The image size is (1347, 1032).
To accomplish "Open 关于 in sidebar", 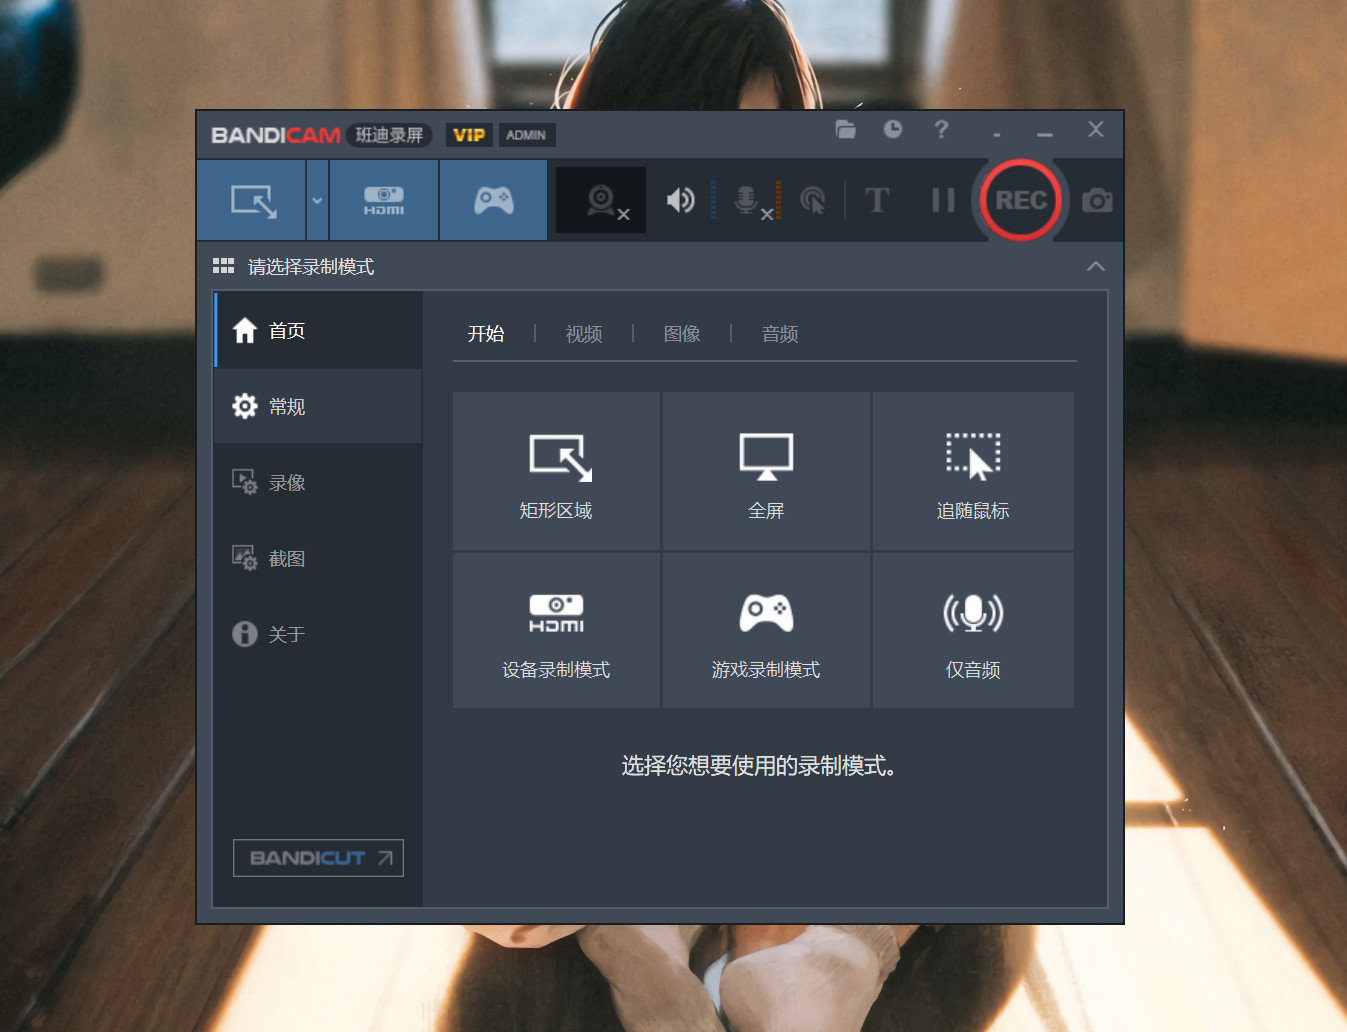I will (318, 634).
